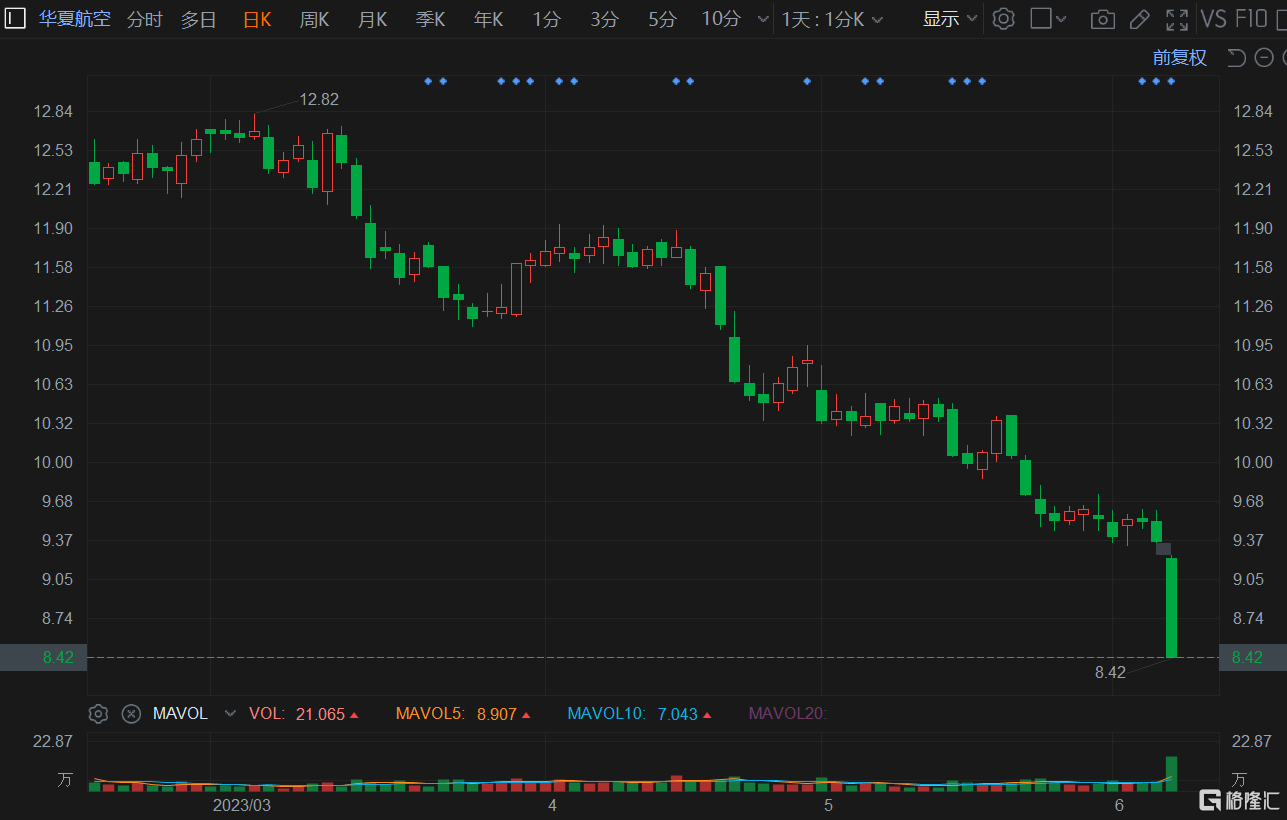This screenshot has height=820, width=1287.
Task: Activate the pencil drawing tool
Action: click(x=1139, y=19)
